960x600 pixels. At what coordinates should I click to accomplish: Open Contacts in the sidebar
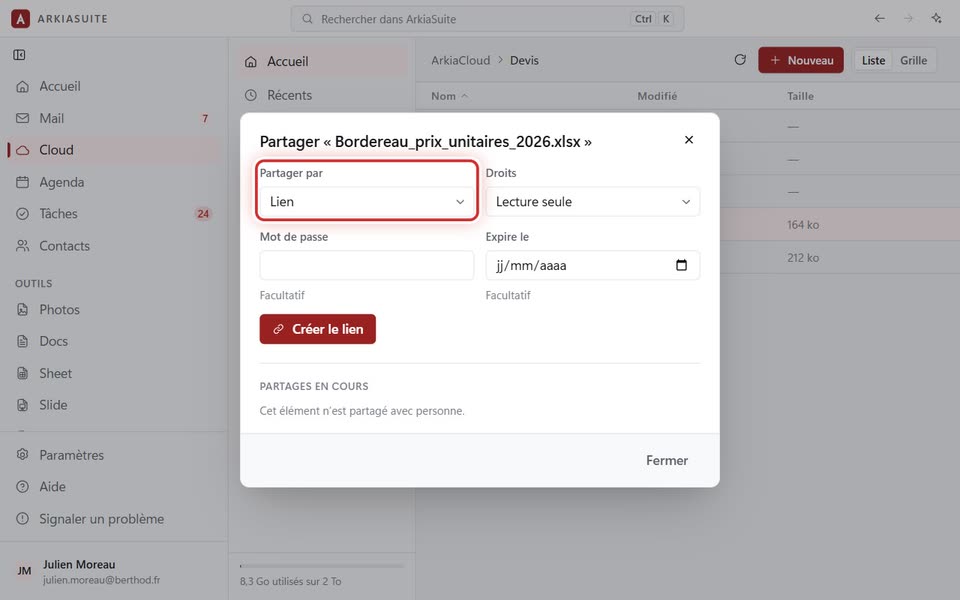pyautogui.click(x=114, y=246)
